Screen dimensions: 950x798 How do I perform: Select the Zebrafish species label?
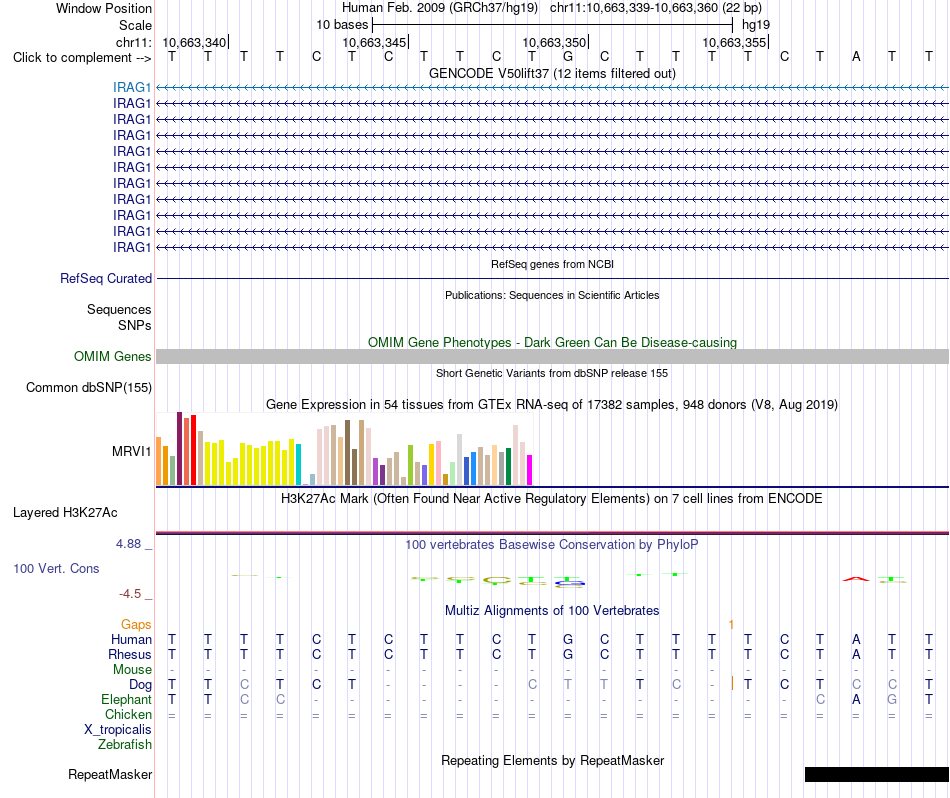[x=125, y=744]
